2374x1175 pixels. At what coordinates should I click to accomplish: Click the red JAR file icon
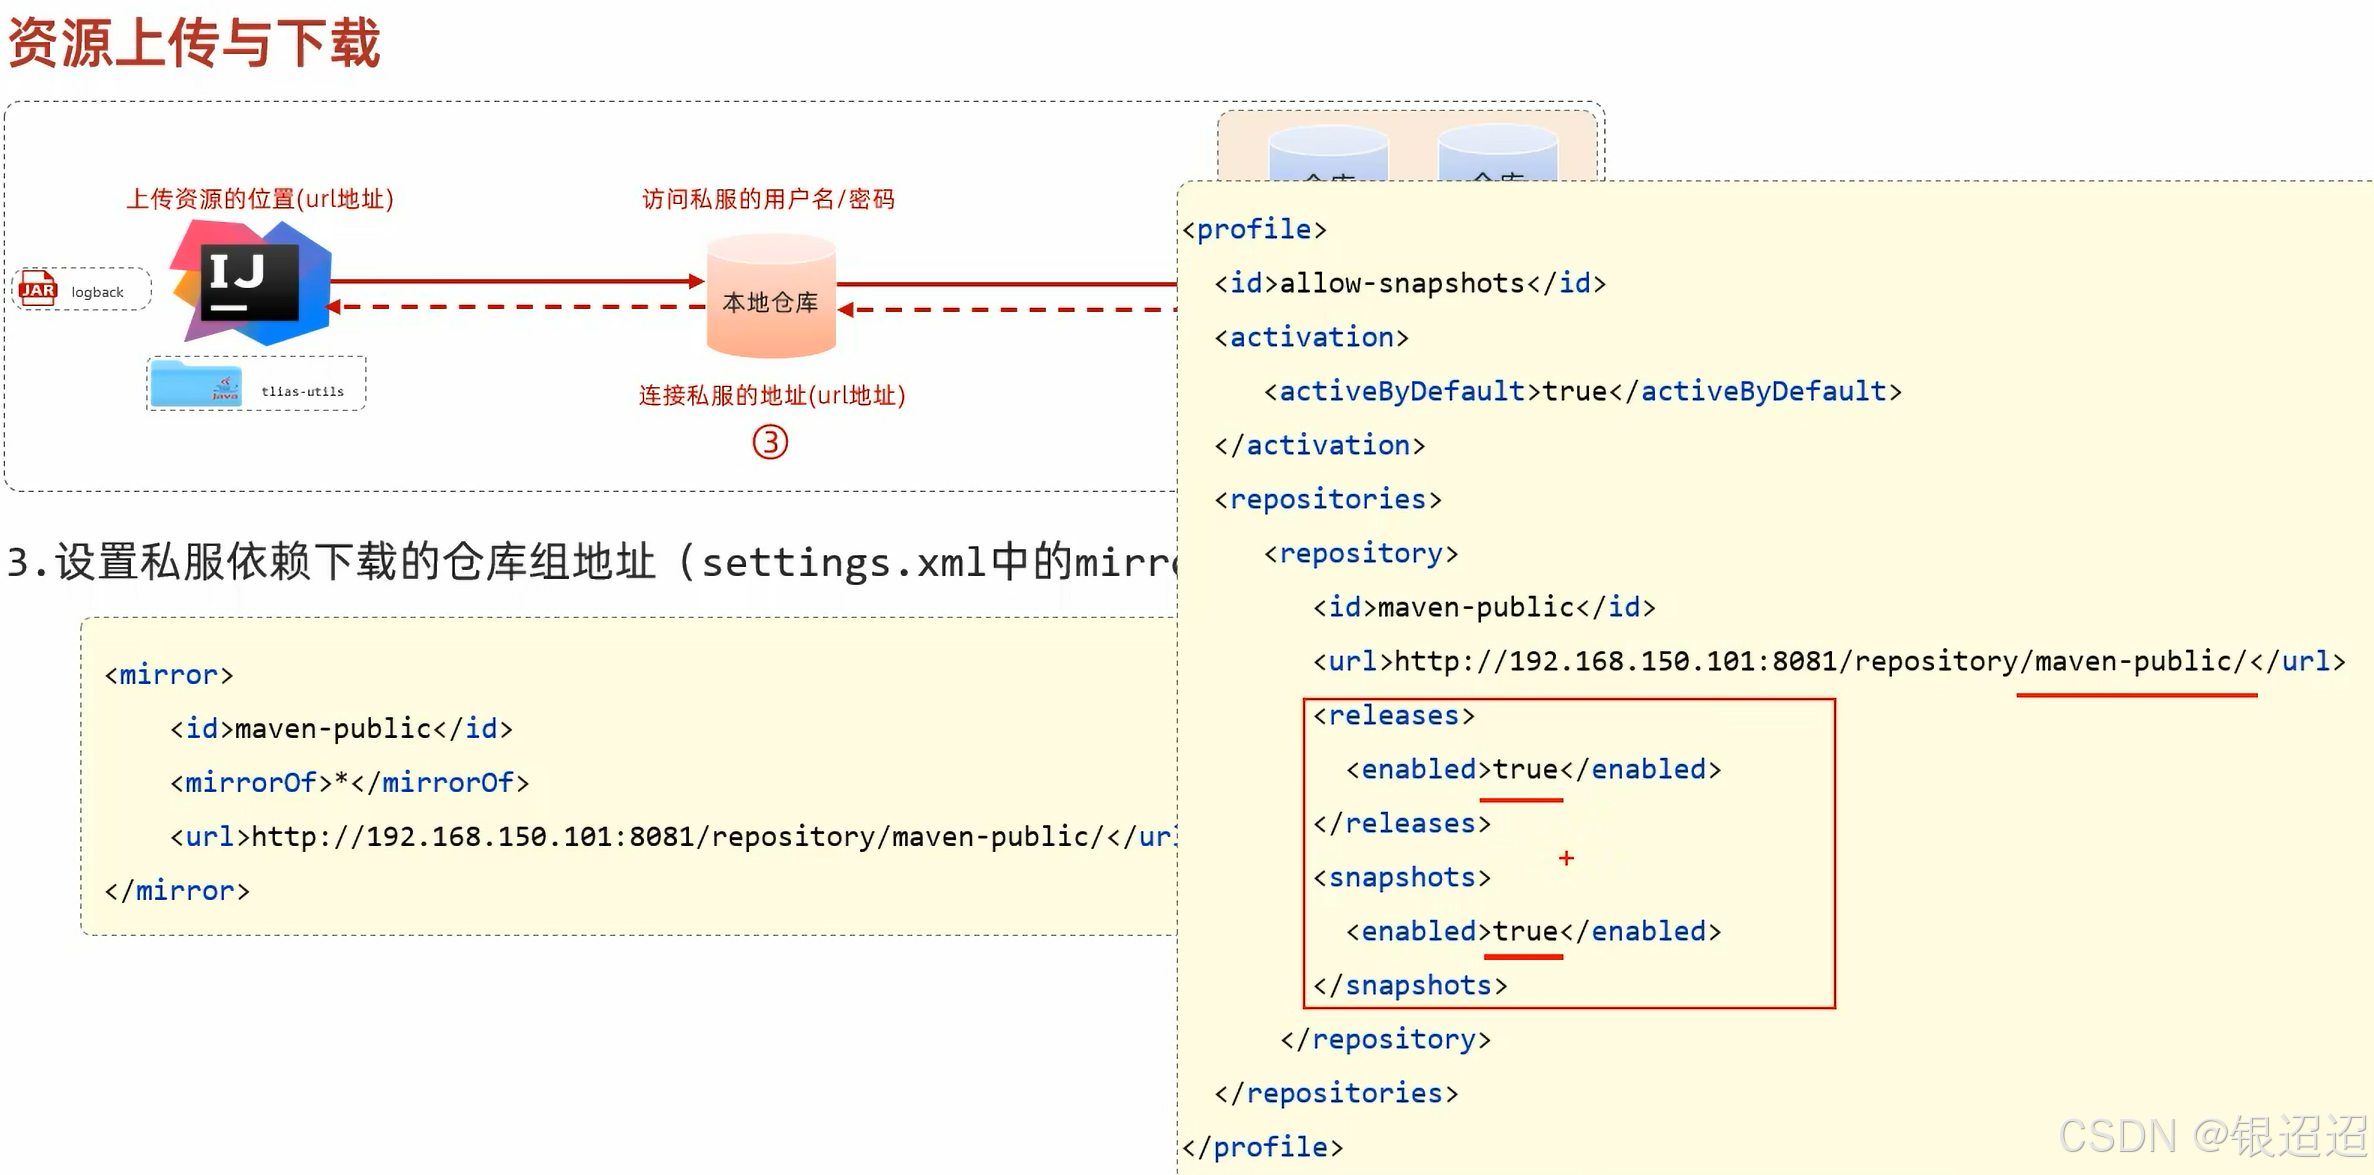38,289
